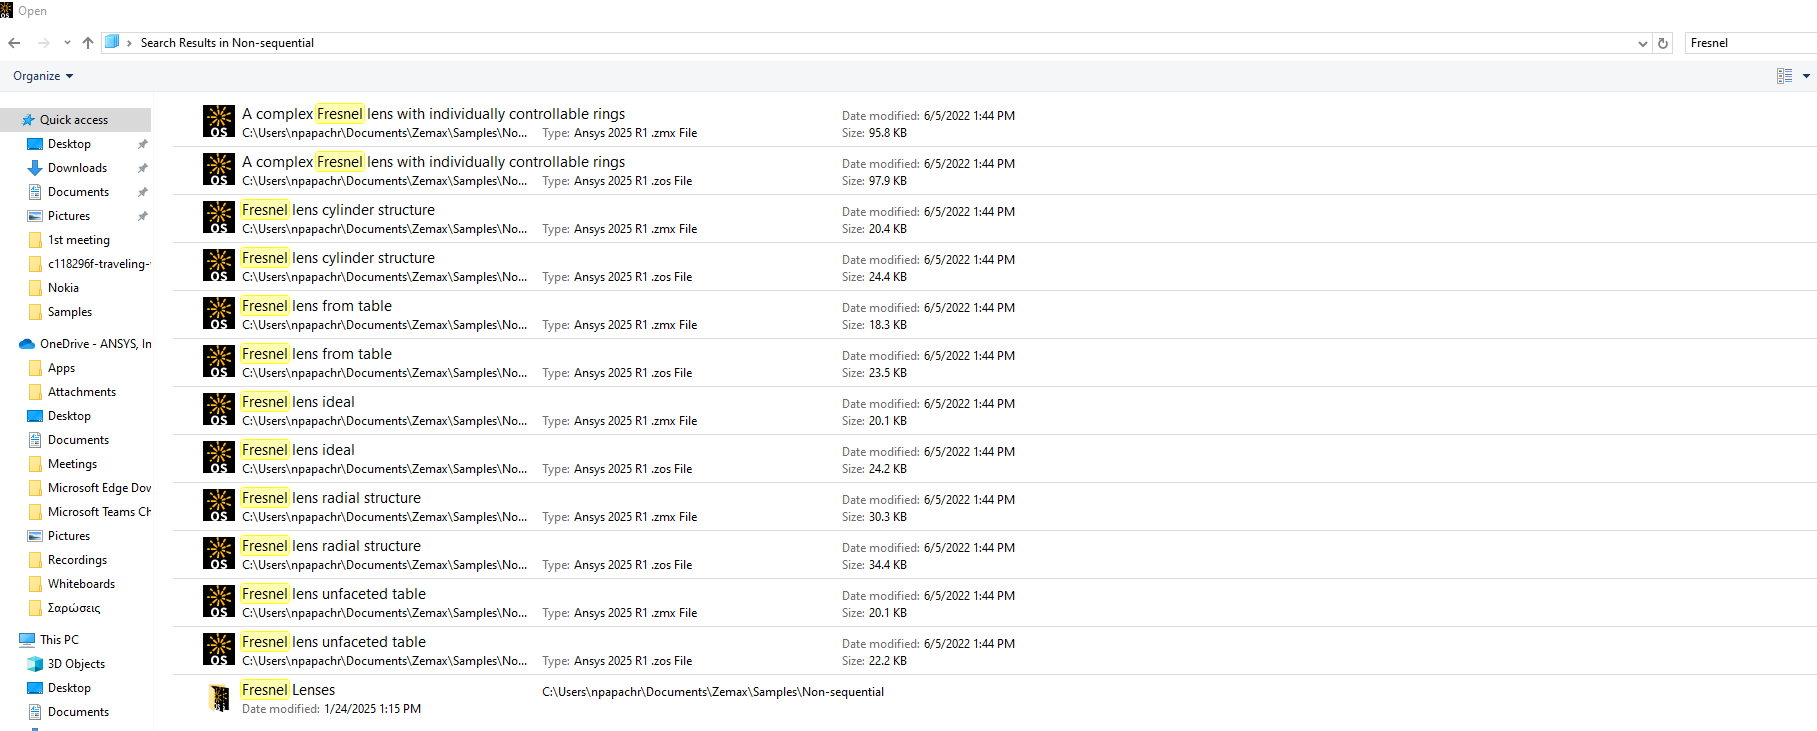This screenshot has width=1817, height=731.
Task: Open more view options dropdown
Action: (1806, 76)
